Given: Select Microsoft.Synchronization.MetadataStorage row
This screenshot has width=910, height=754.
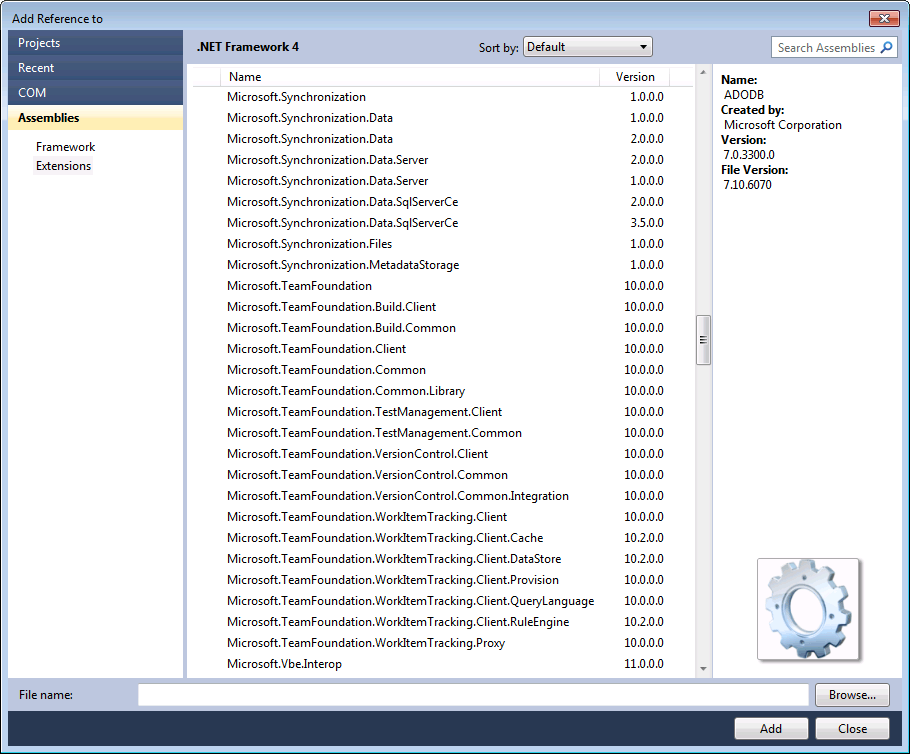Looking at the screenshot, I should [443, 265].
